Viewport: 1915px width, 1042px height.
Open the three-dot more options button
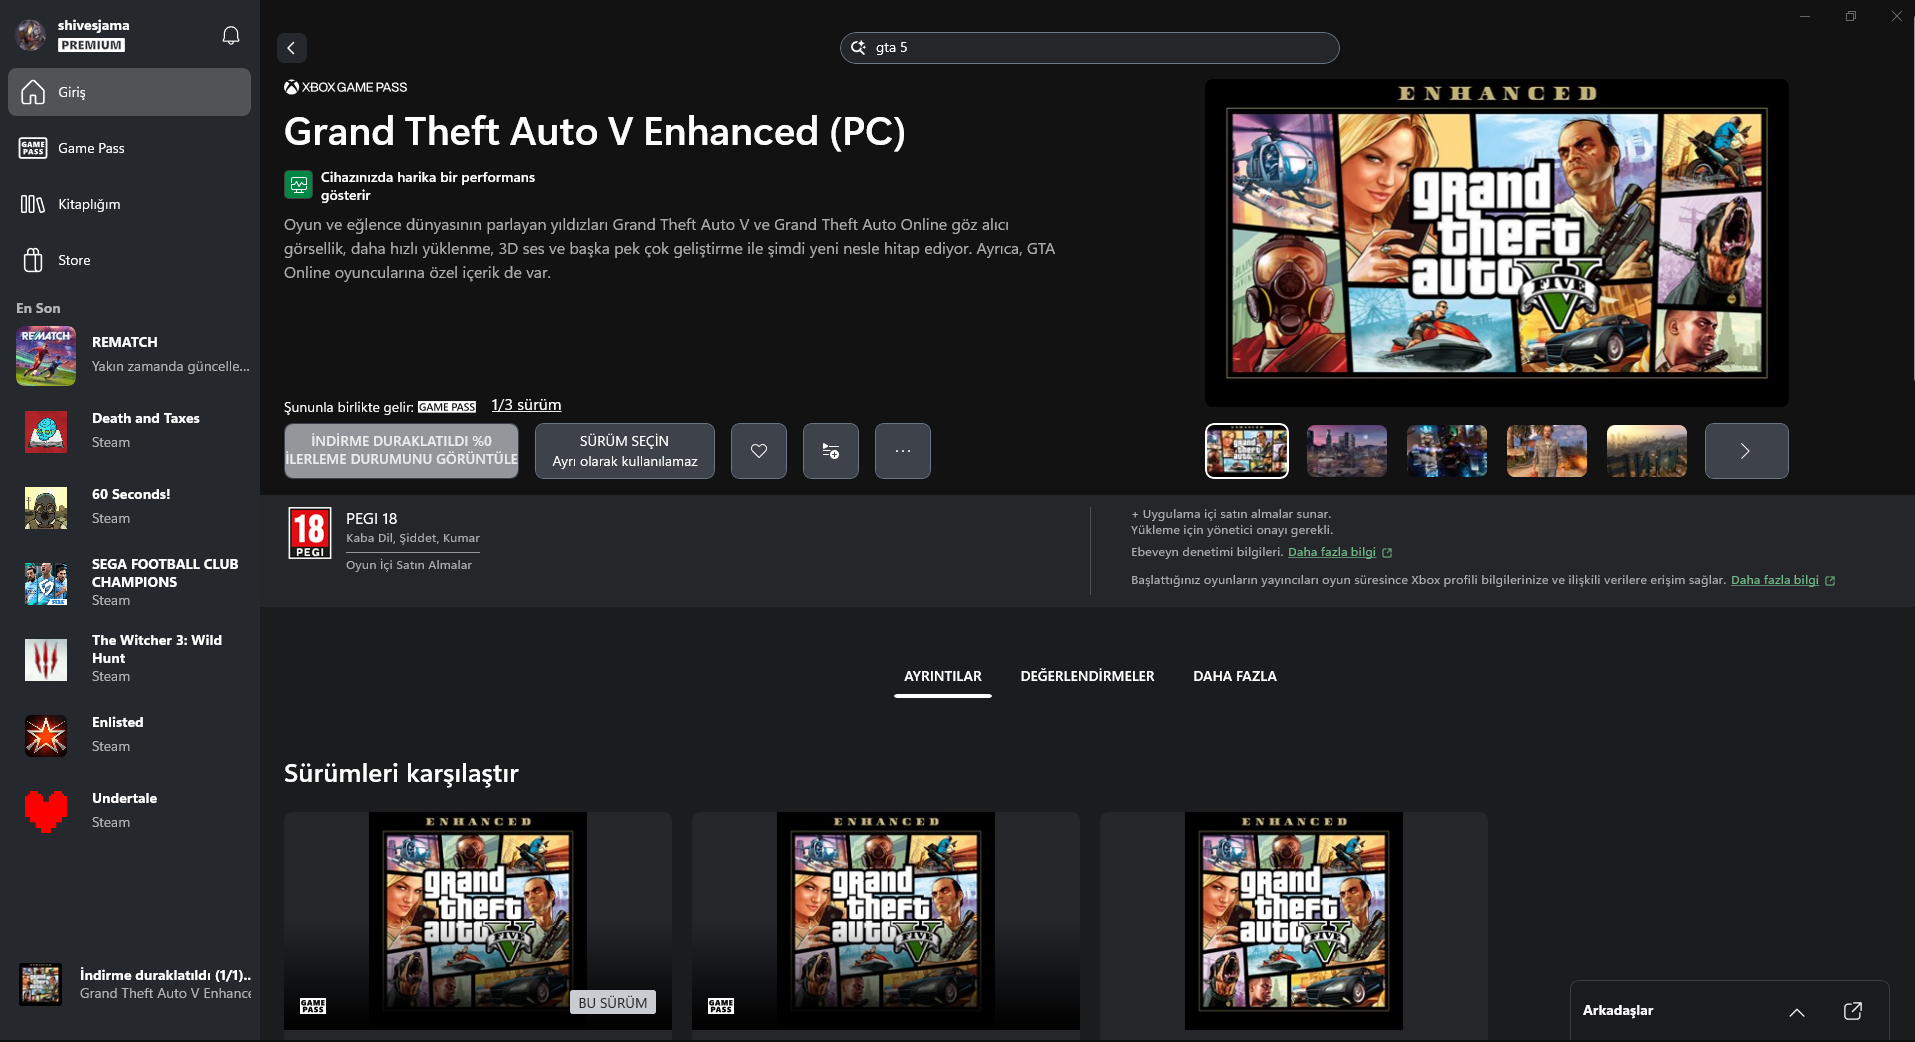[x=903, y=451]
